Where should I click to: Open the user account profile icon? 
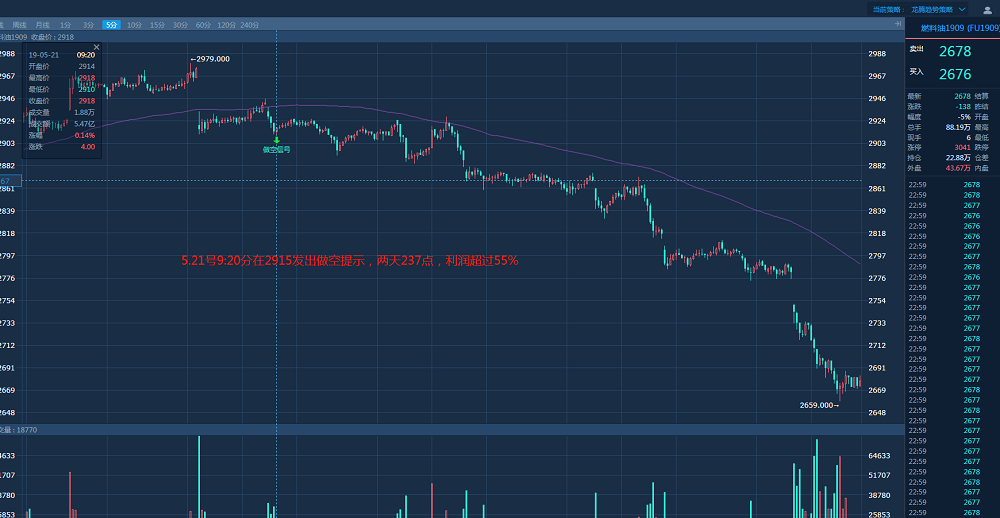click(987, 9)
